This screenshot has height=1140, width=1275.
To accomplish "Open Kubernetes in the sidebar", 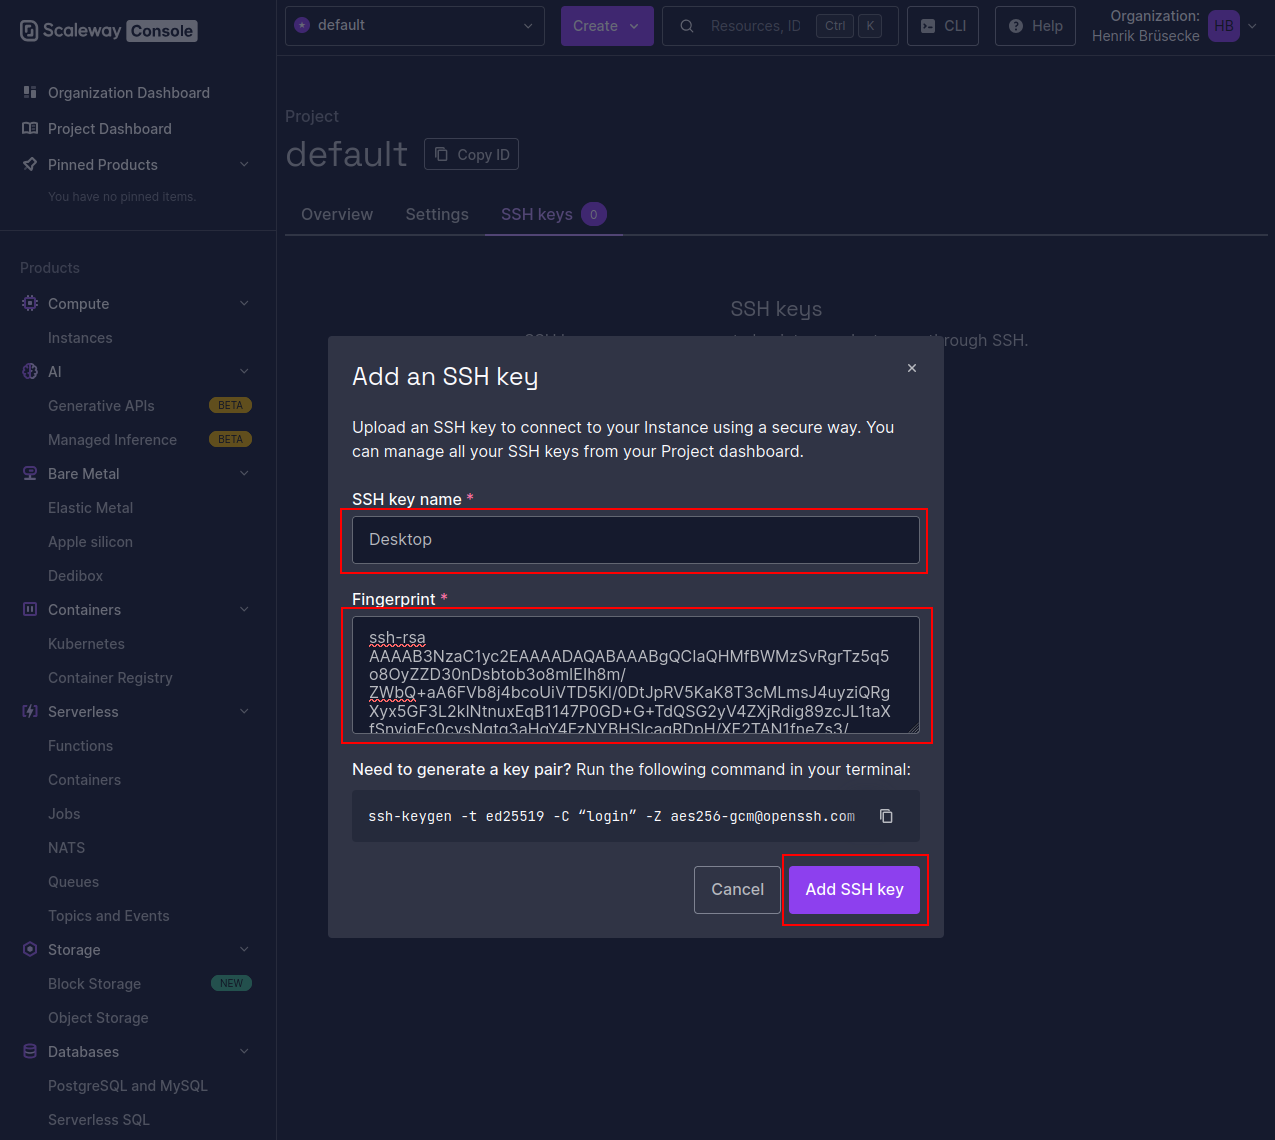I will click(x=86, y=643).
